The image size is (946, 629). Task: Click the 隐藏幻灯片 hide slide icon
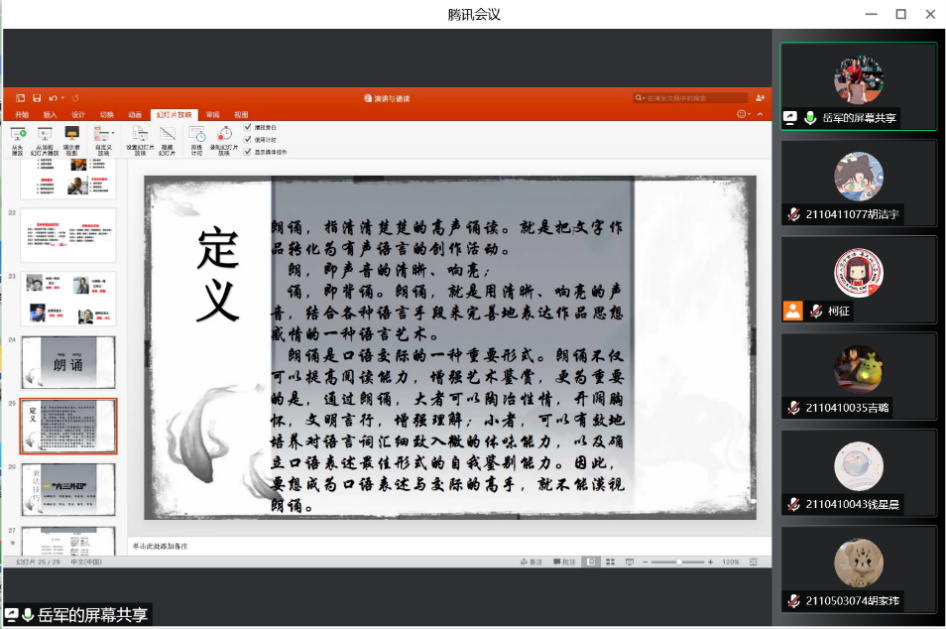click(166, 133)
